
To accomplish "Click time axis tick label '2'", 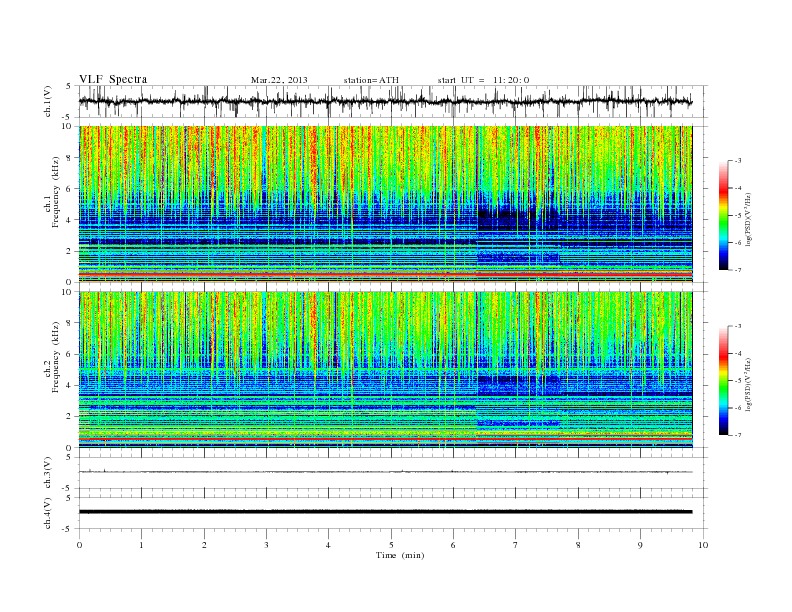I will click(x=204, y=545).
